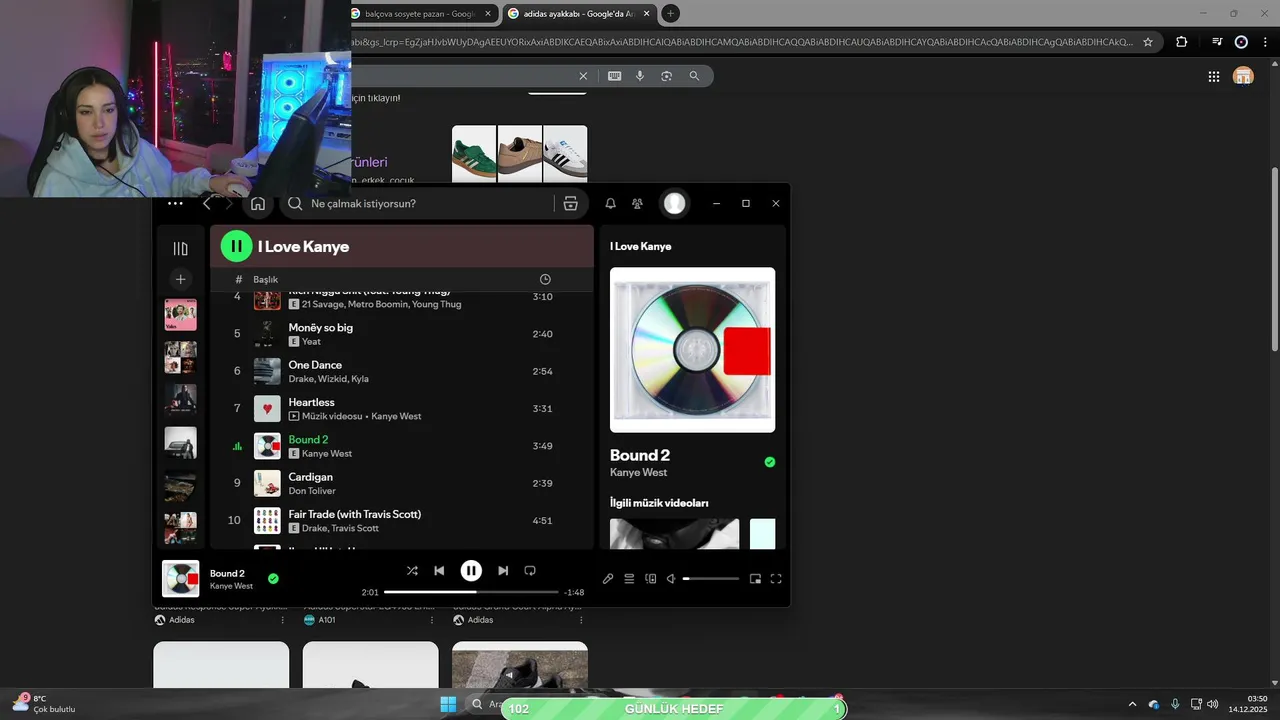The image size is (1280, 720).
Task: Open 'Bound 2' title in Now Playing panel
Action: click(640, 455)
